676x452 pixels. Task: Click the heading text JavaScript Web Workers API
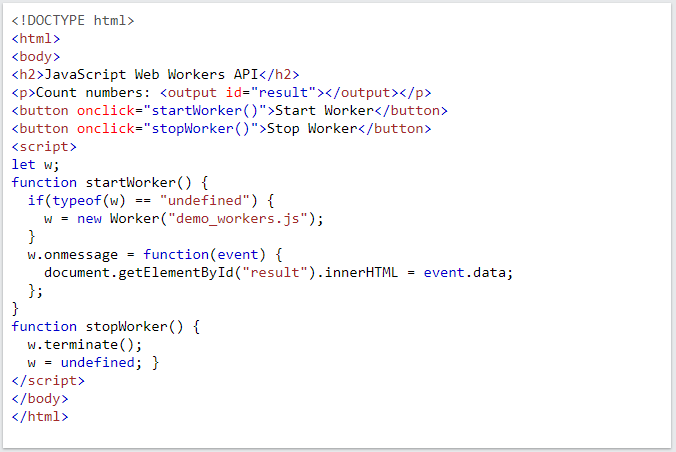coord(151,74)
